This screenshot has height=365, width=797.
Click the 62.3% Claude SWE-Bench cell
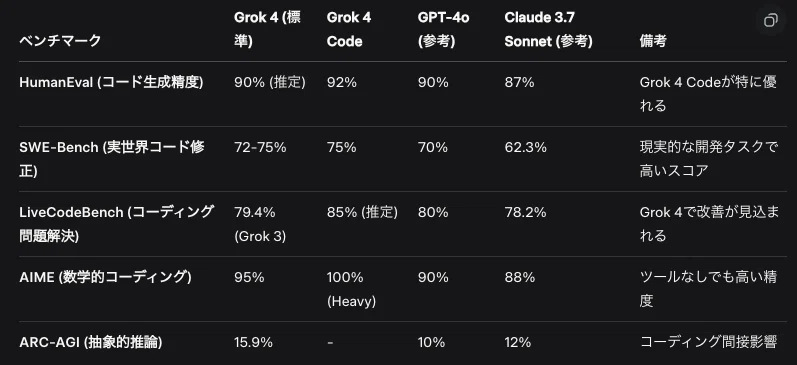pyautogui.click(x=526, y=147)
